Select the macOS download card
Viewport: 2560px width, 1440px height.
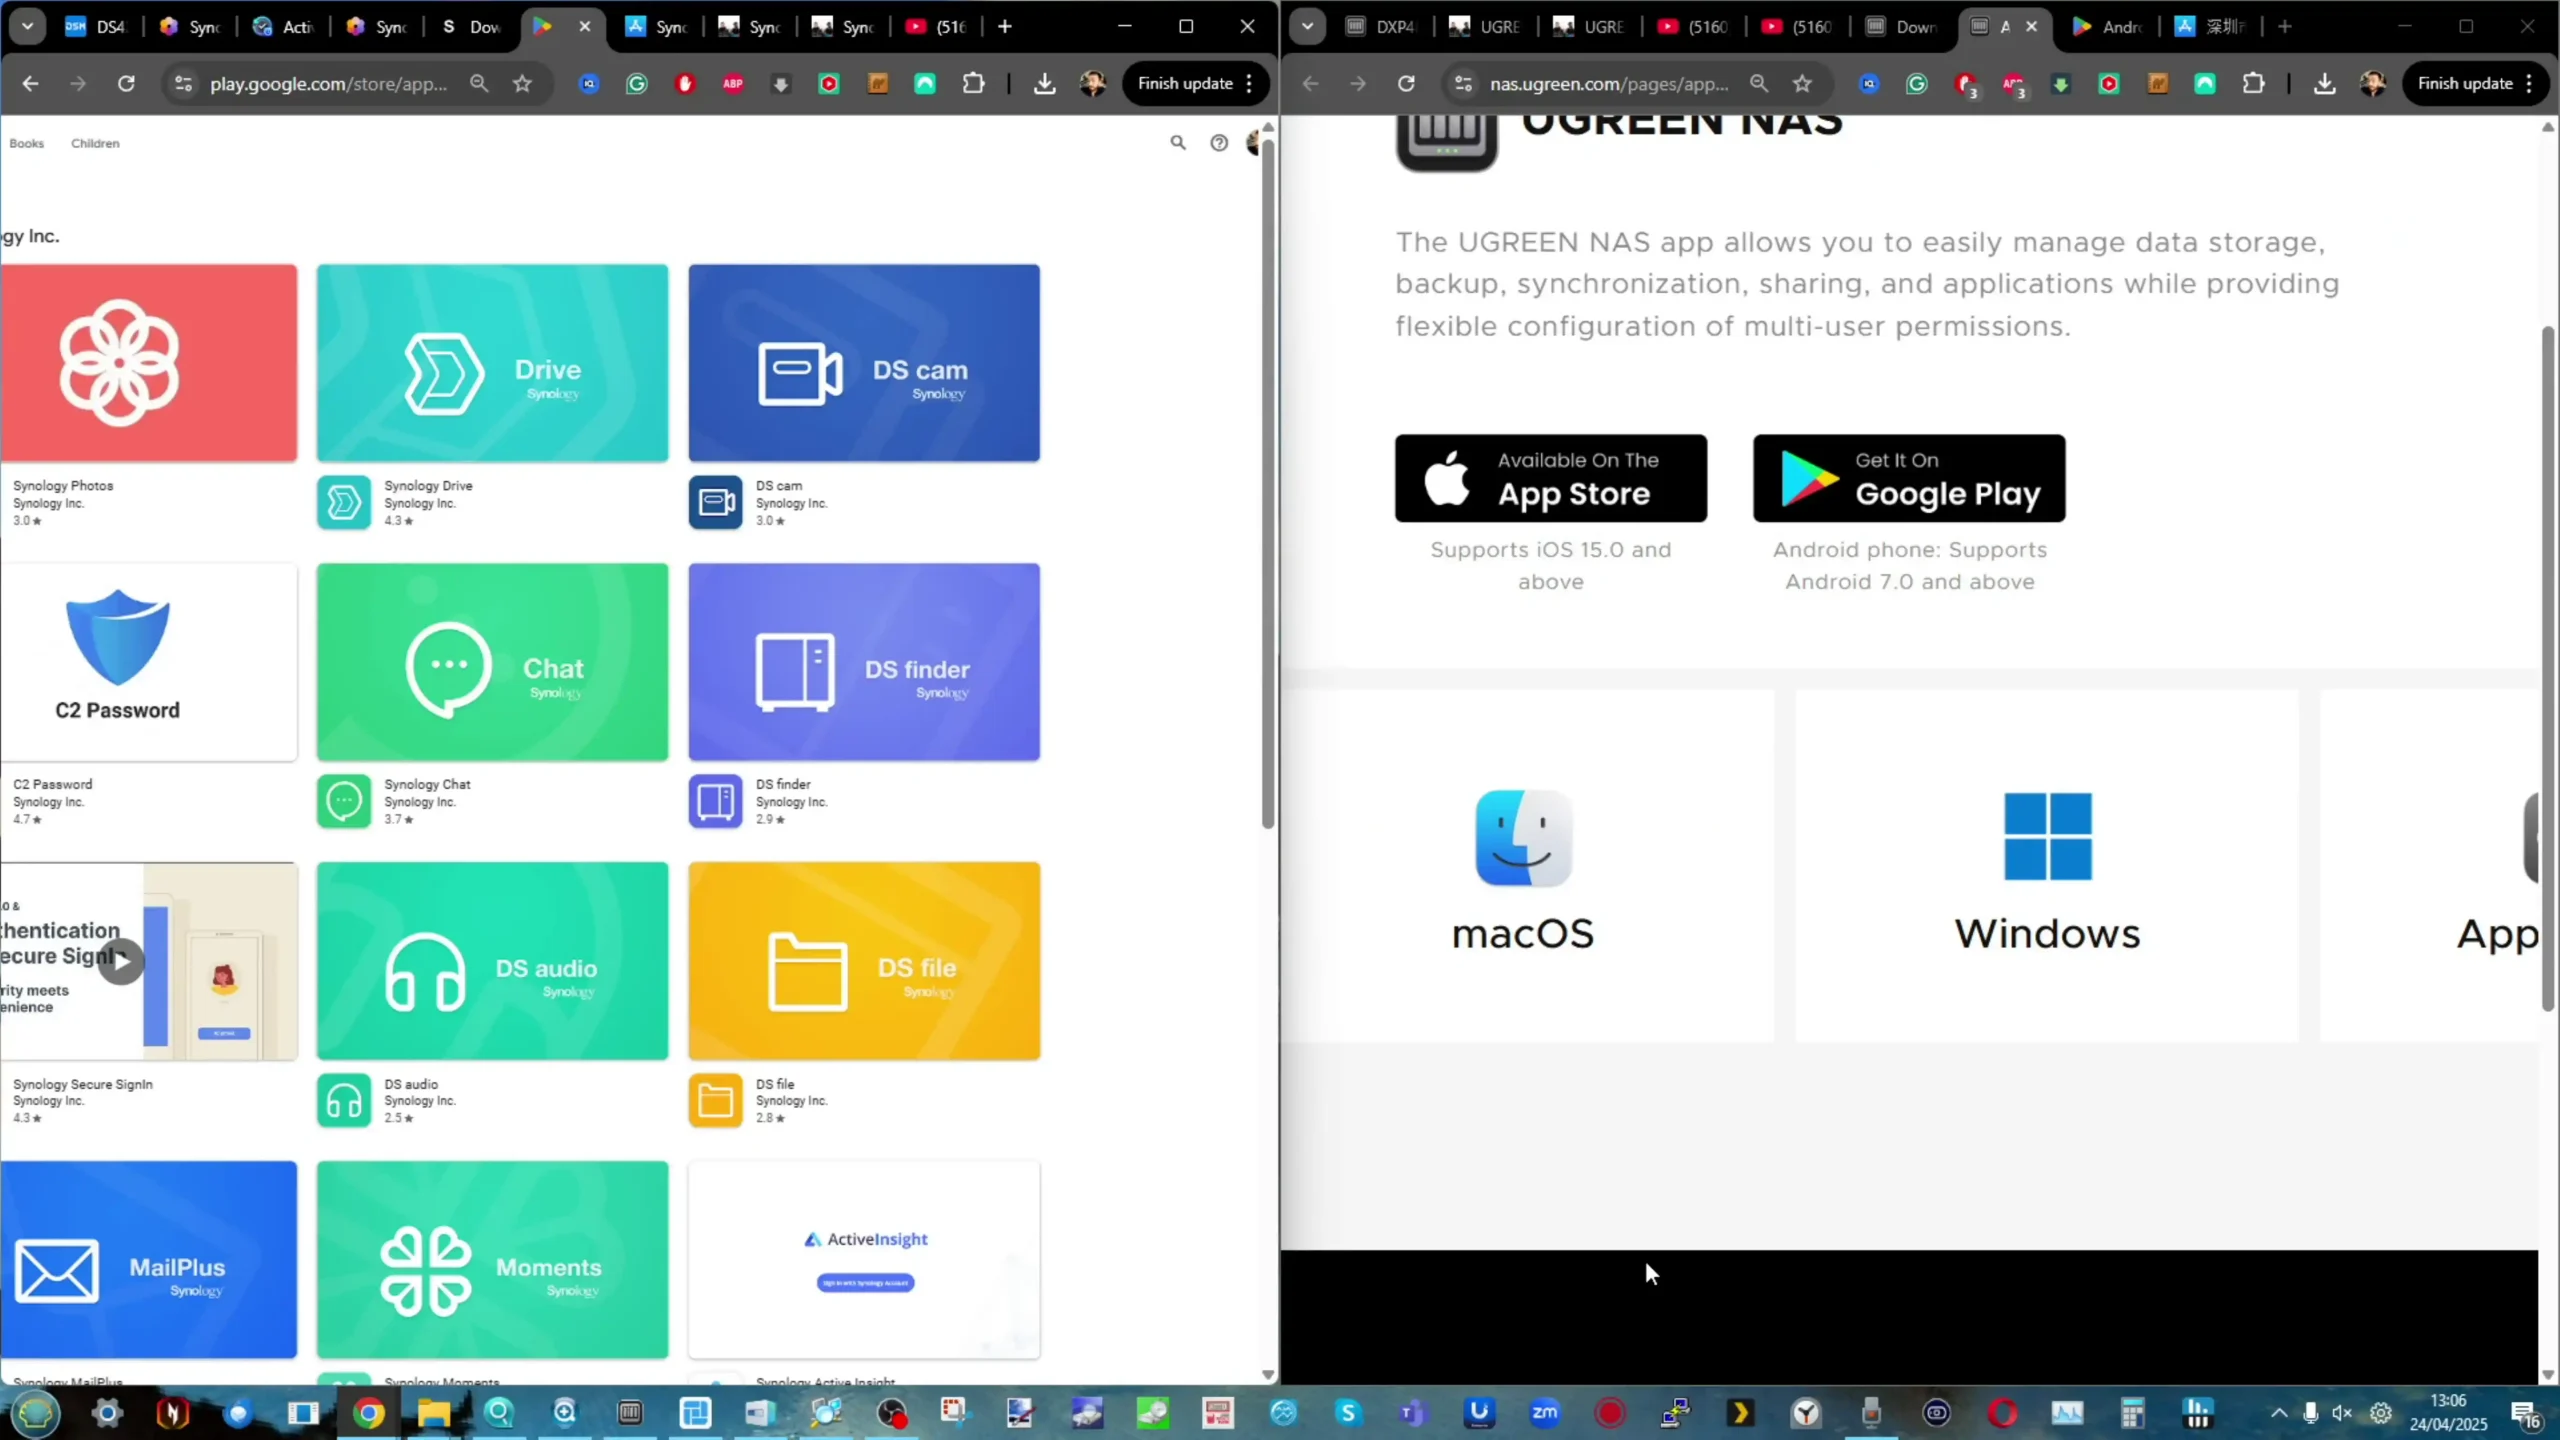click(1528, 866)
